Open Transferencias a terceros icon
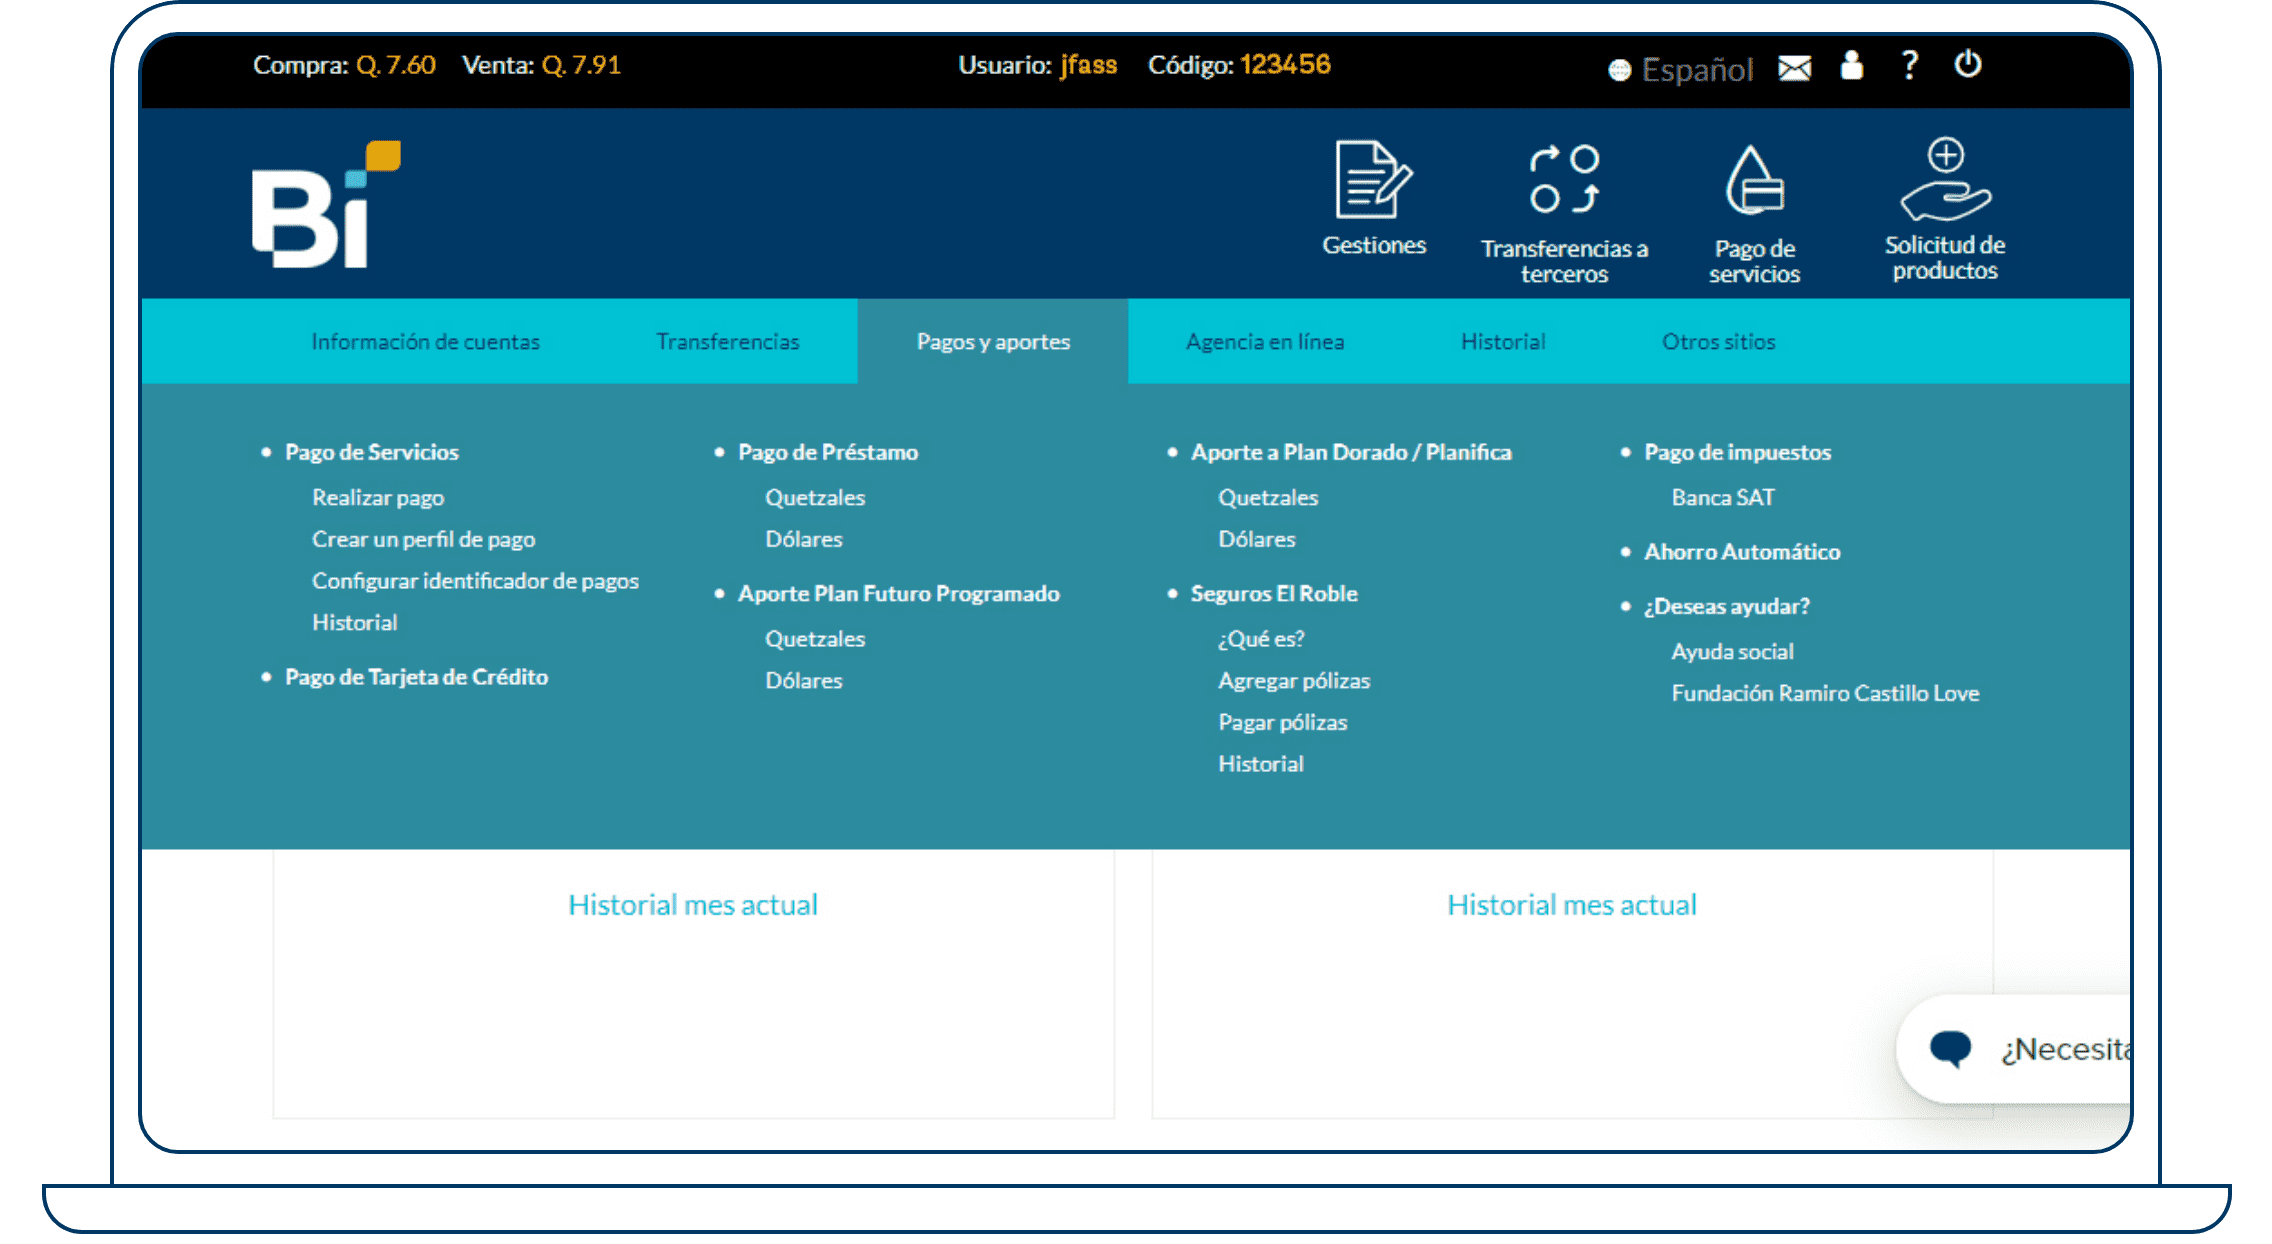This screenshot has width=2272, height=1244. coord(1565,180)
